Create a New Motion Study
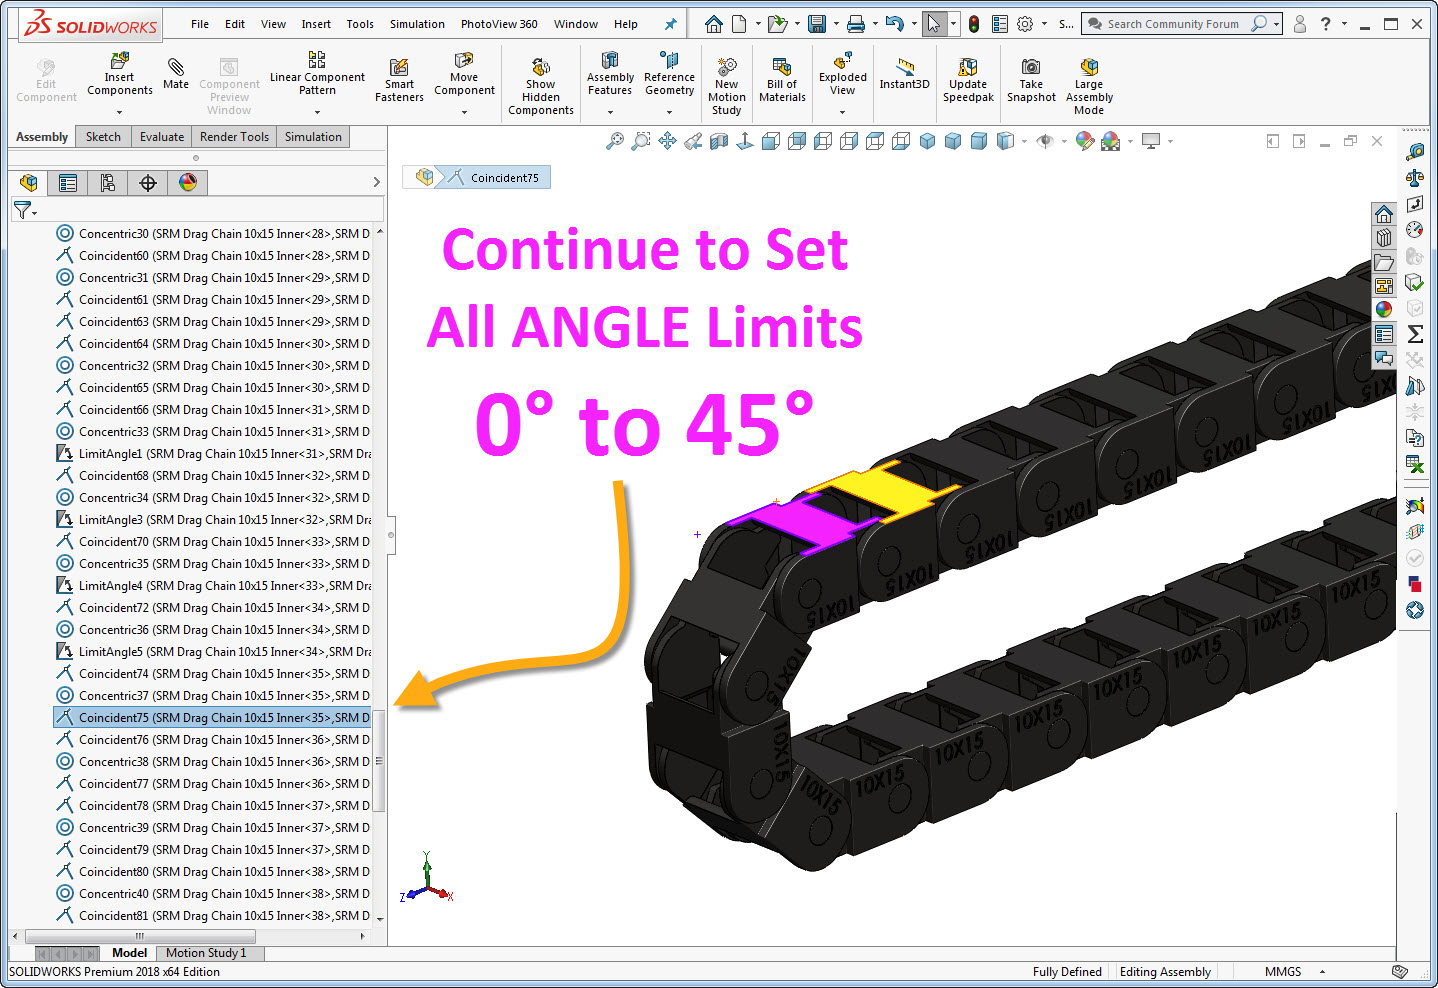 tap(727, 86)
